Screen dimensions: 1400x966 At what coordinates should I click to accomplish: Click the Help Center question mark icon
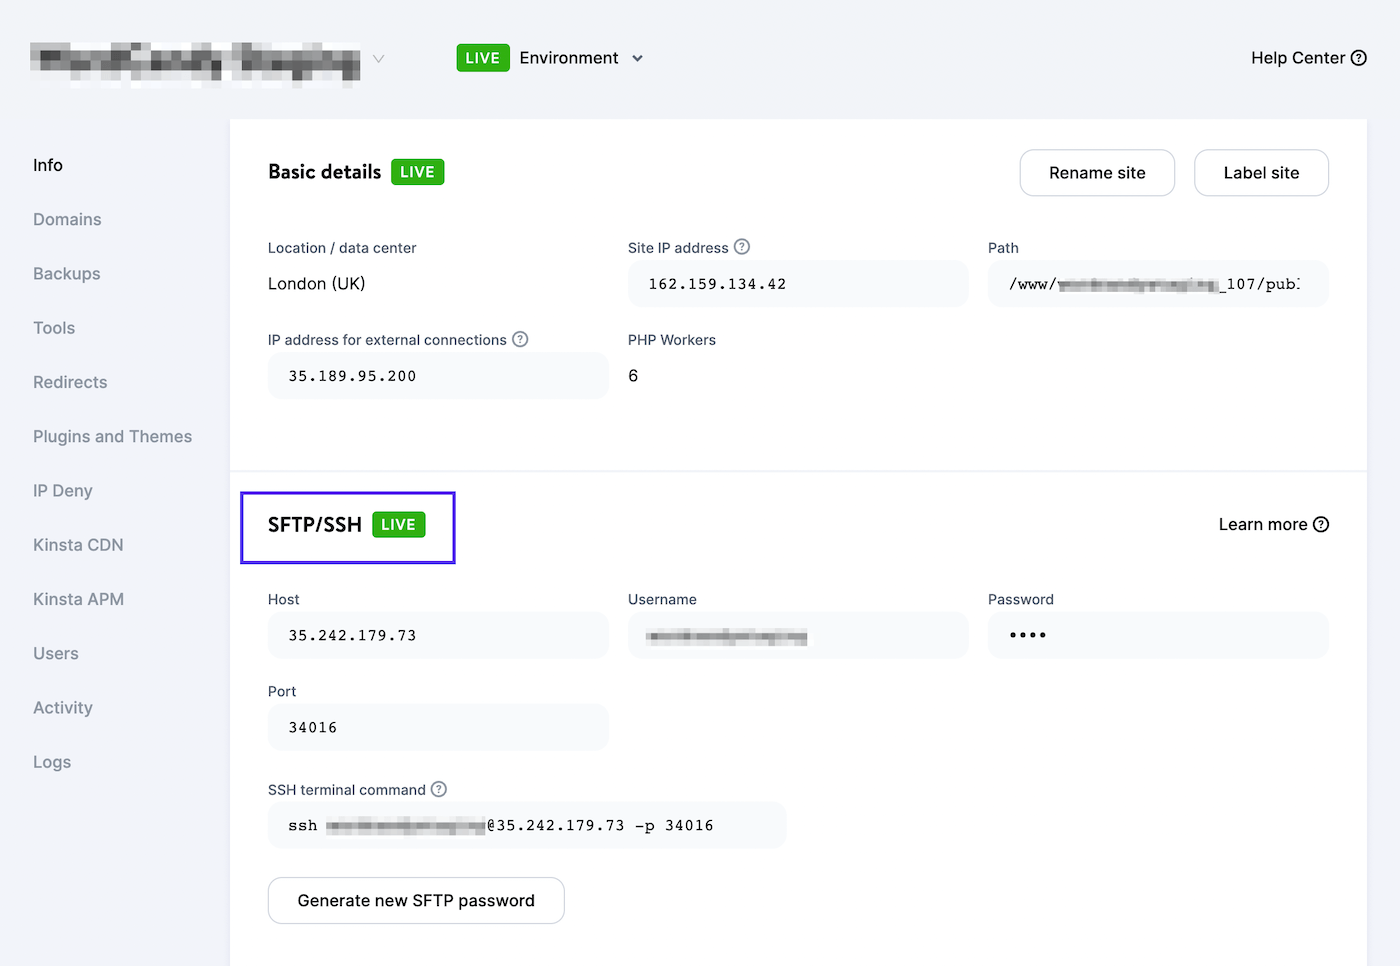pos(1360,57)
